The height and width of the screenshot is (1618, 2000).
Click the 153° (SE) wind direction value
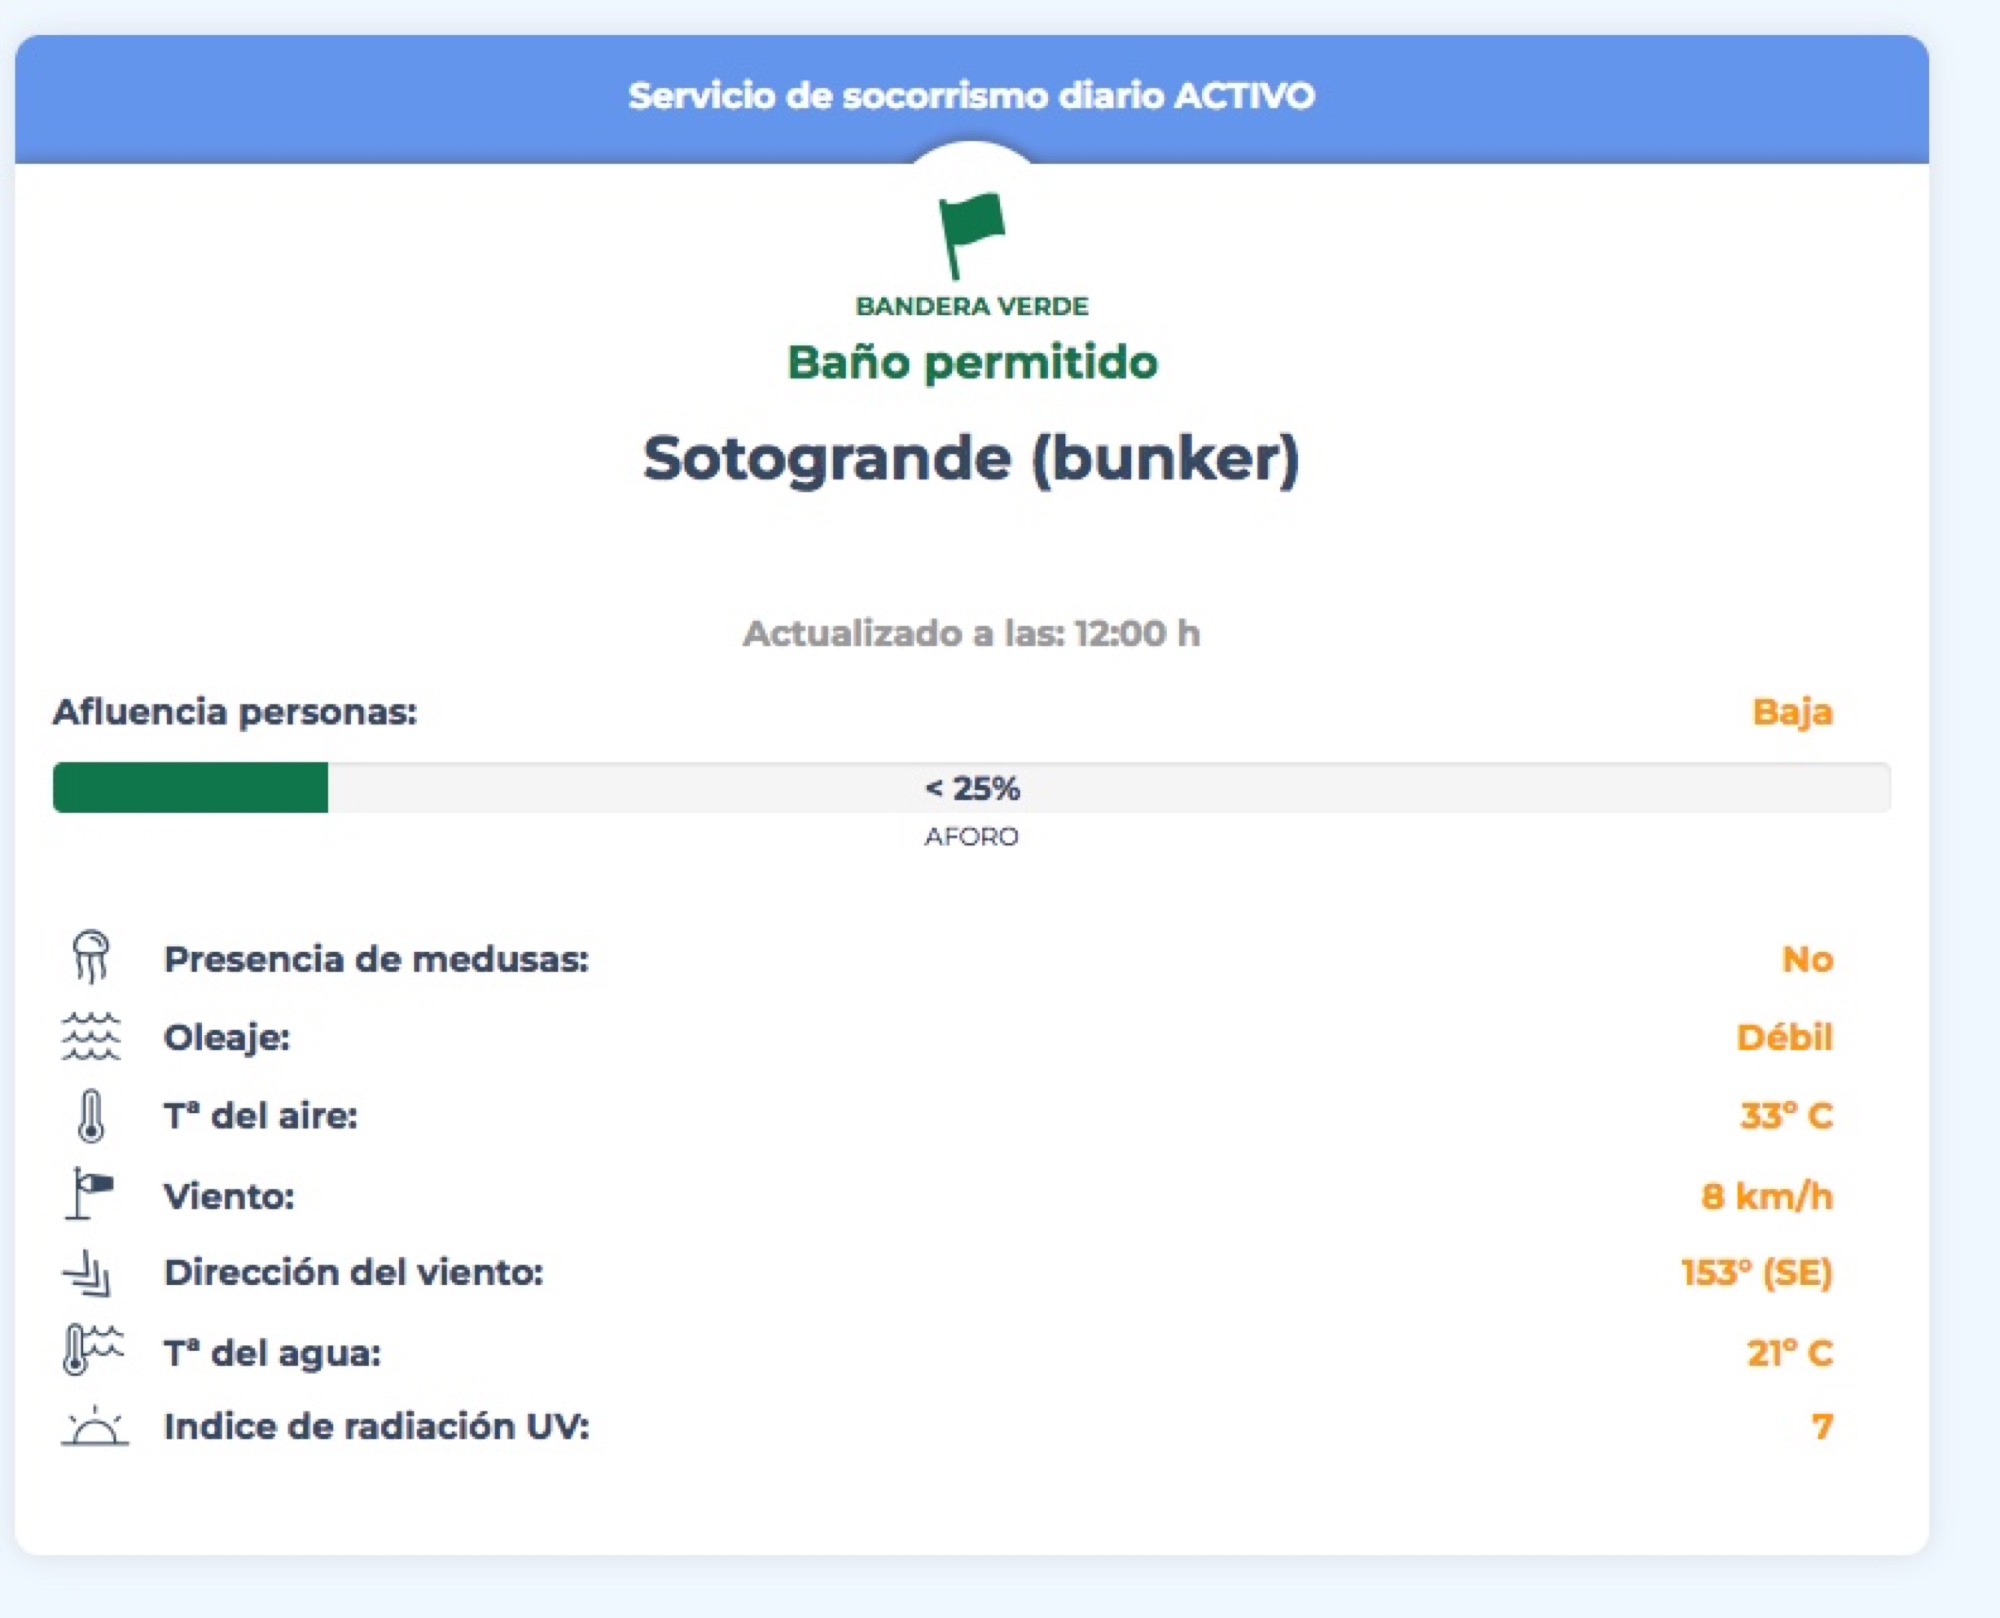(1757, 1272)
